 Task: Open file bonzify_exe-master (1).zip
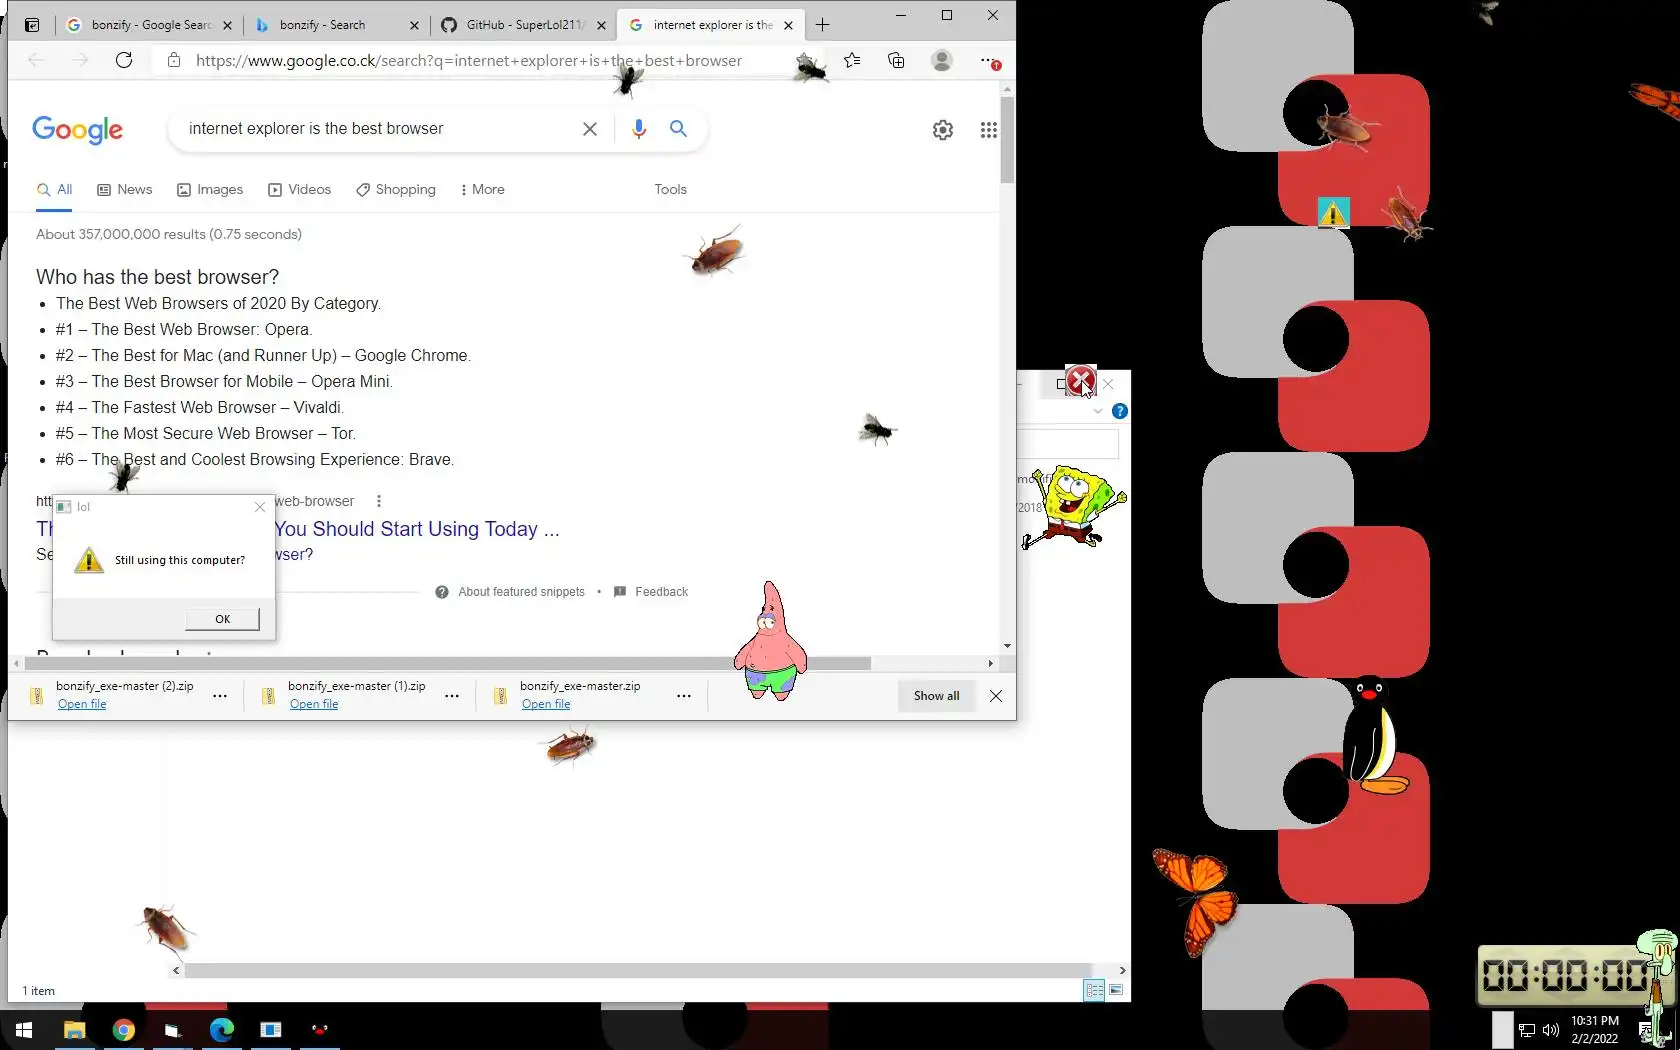(314, 704)
